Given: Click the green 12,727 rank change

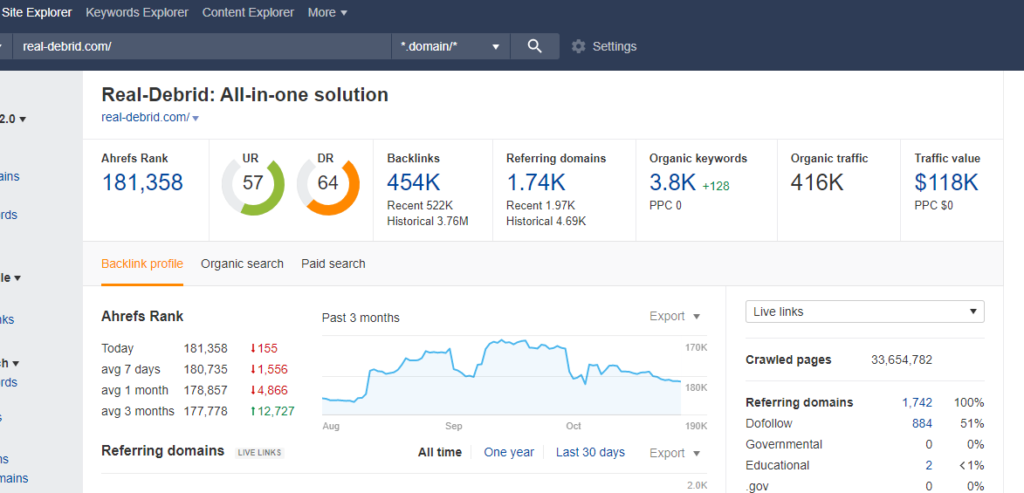Looking at the screenshot, I should pos(272,411).
